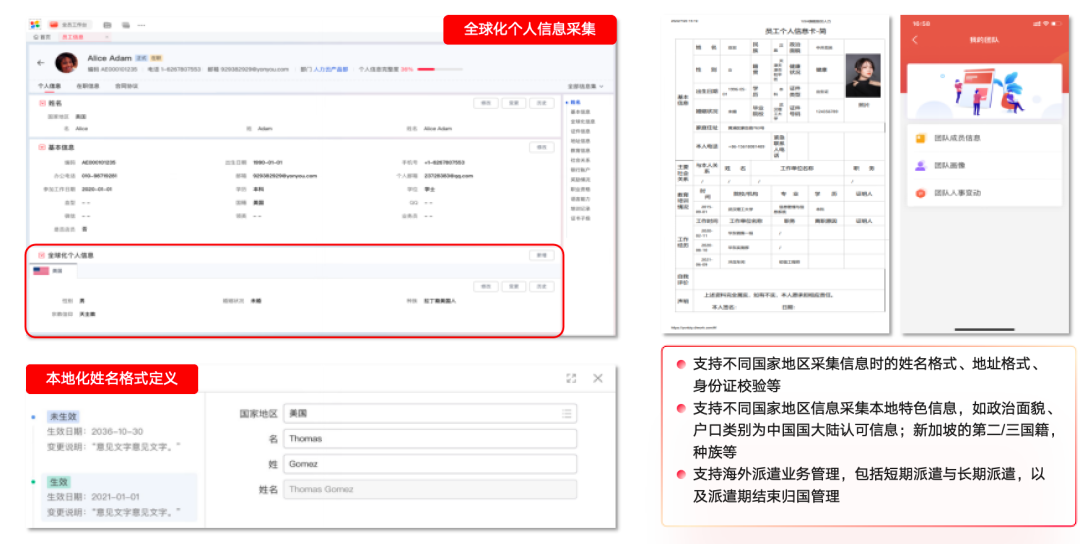
Task: Tap the 团队画像 icon in mobile list
Action: (920, 165)
